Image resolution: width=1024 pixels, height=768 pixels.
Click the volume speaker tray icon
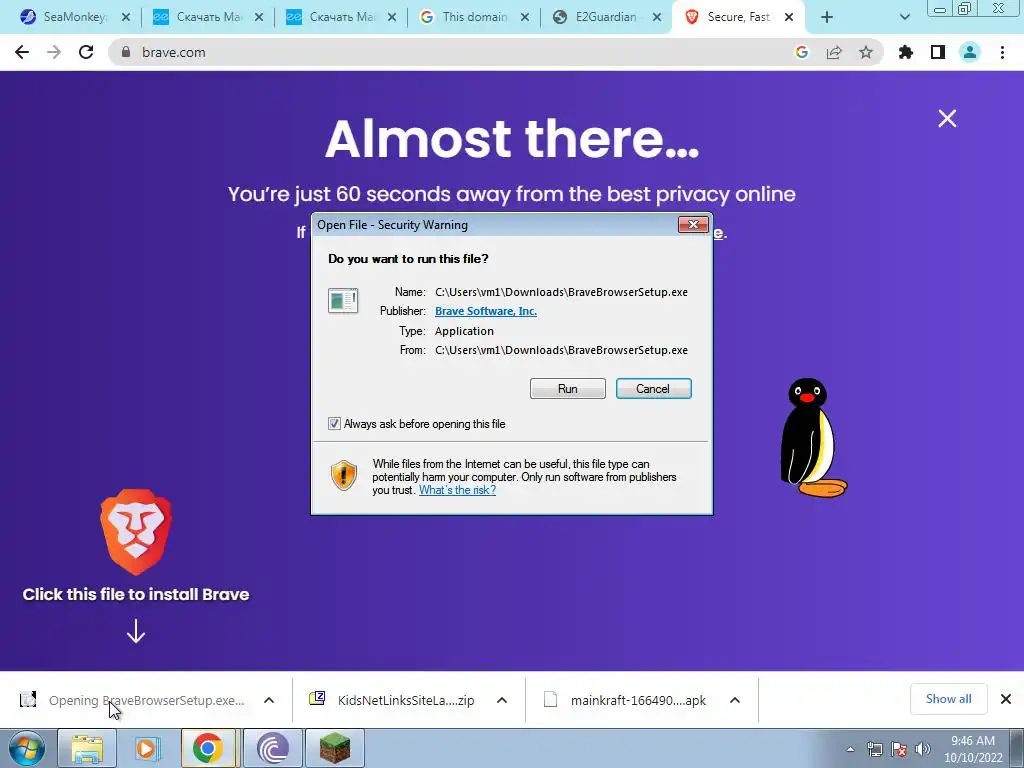click(922, 749)
